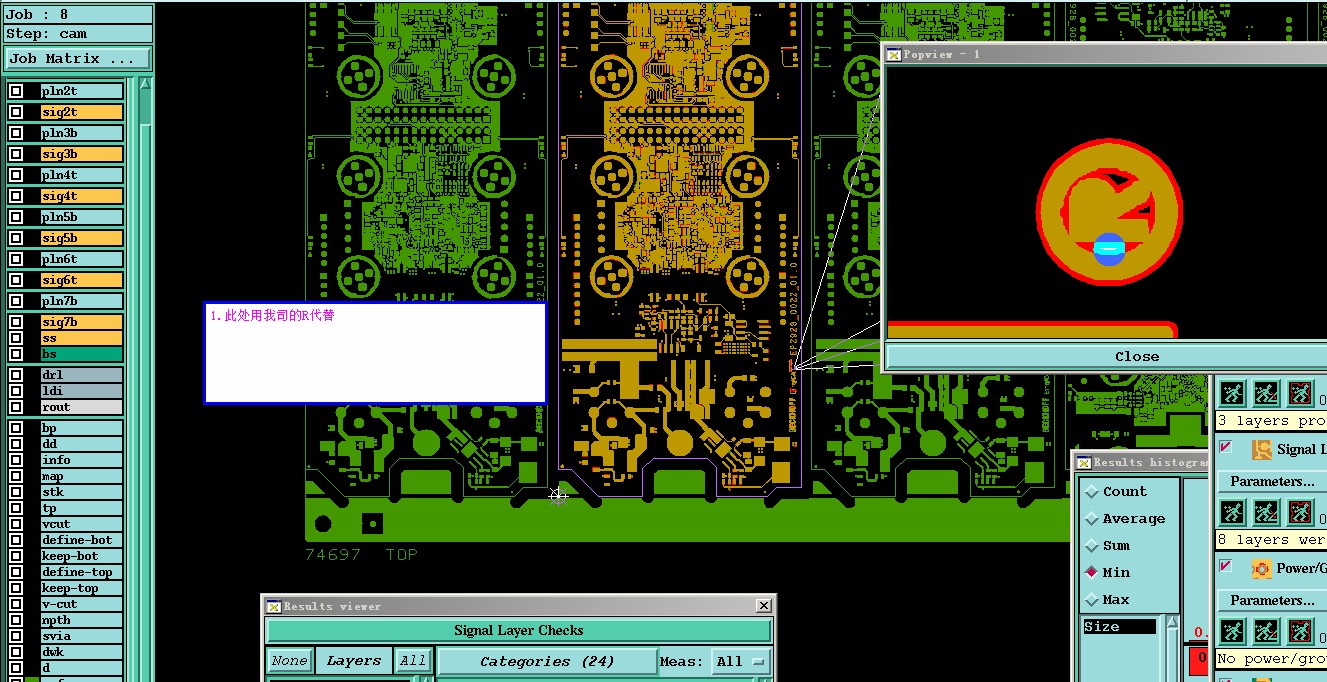Image resolution: width=1327 pixels, height=682 pixels.
Task: Toggle display box for layer bs
Action: (16, 354)
